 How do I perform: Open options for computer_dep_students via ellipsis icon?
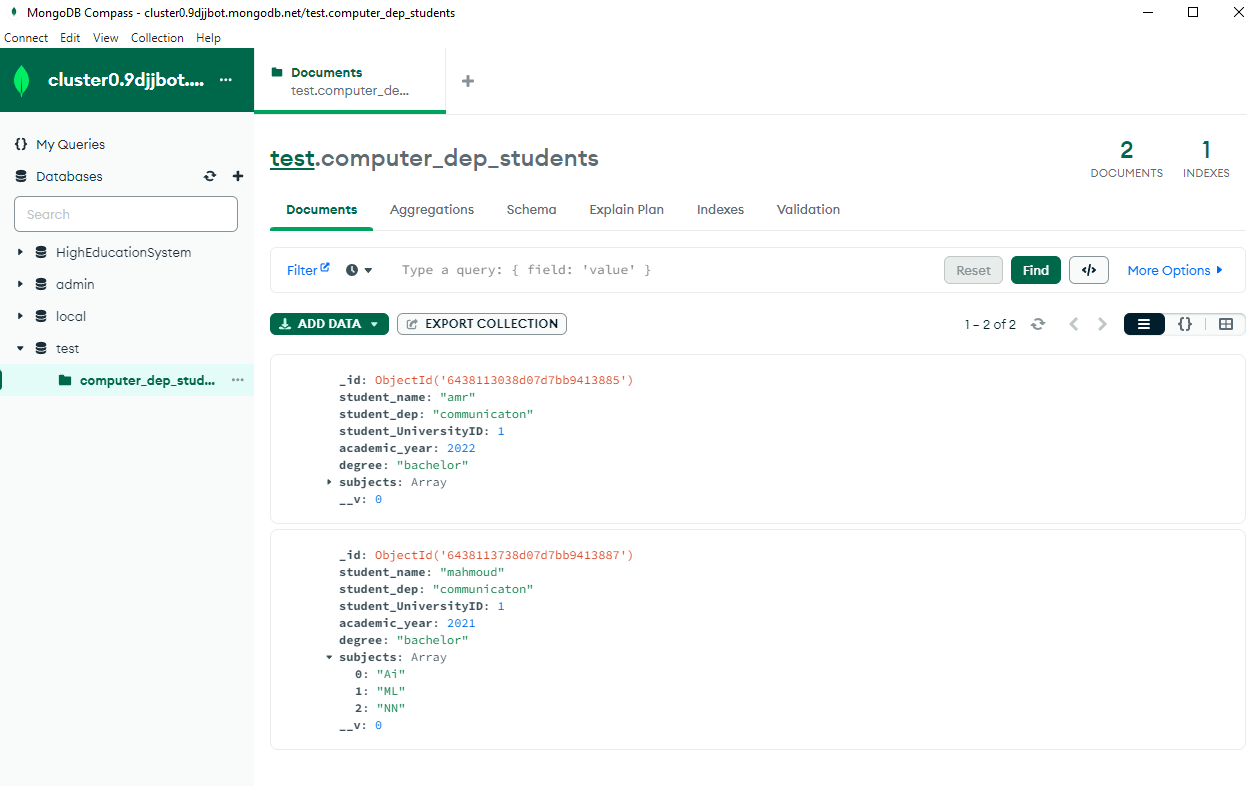coord(237,380)
